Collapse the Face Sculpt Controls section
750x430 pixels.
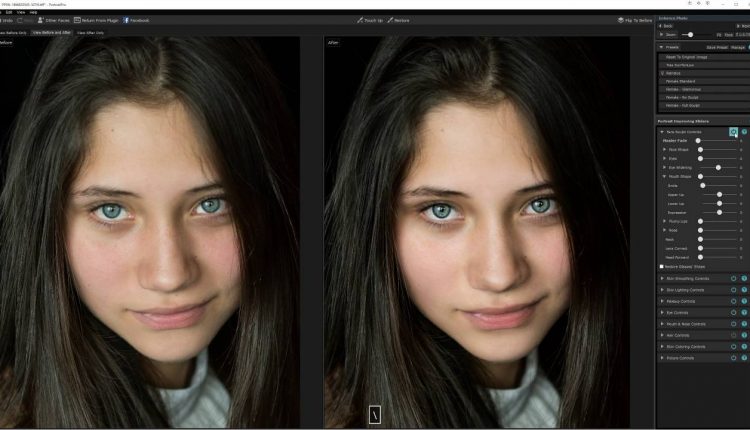(x=662, y=132)
